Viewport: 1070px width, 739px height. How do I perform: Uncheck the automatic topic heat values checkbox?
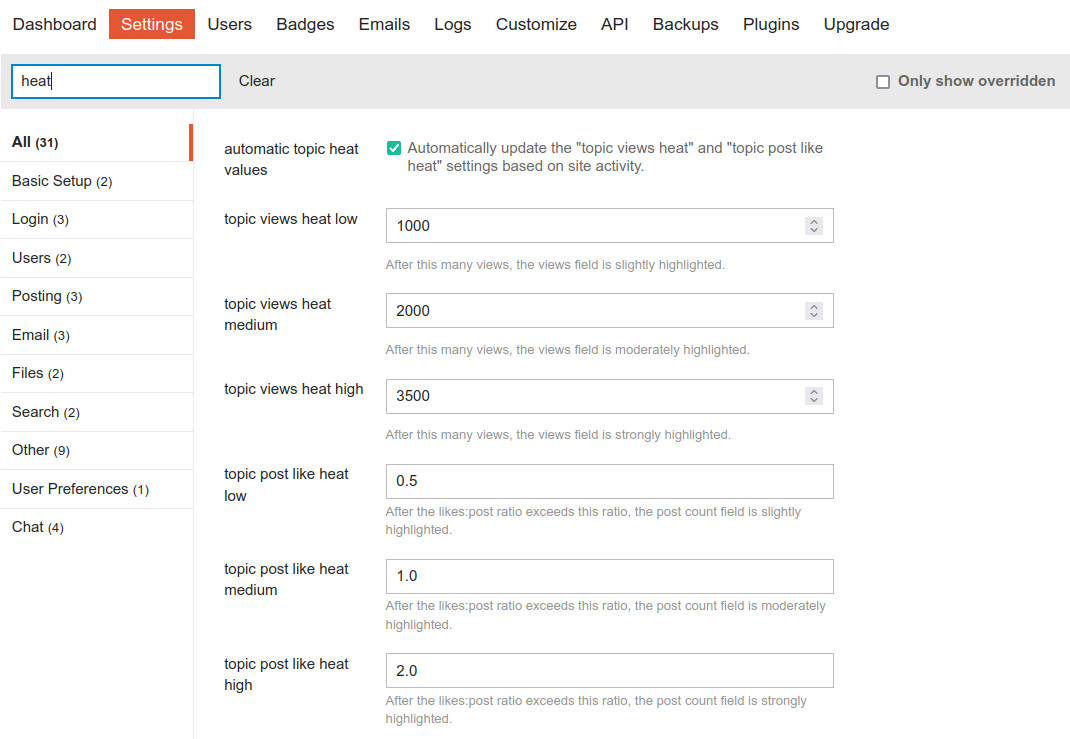click(394, 149)
